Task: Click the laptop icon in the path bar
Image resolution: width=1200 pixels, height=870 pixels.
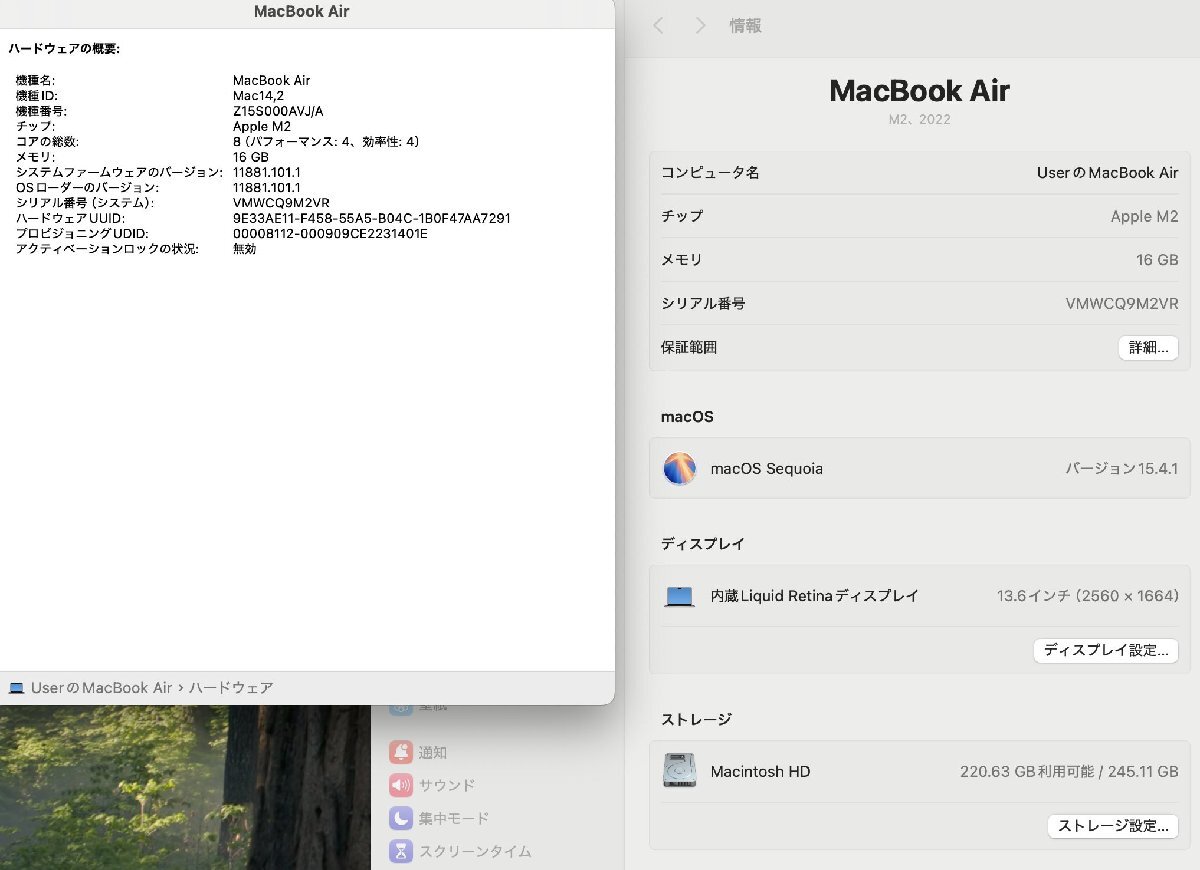Action: [16, 688]
